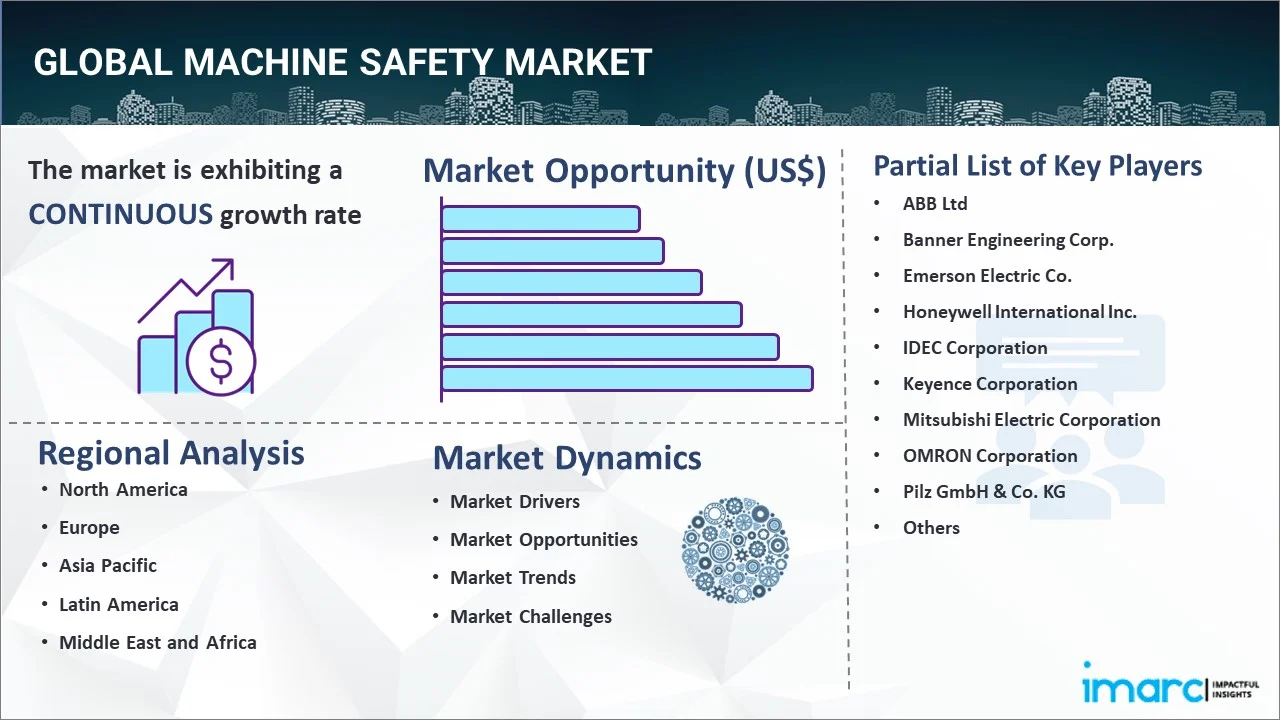This screenshot has width=1280, height=720.
Task: Select the shortest top bar in chart
Action: click(x=540, y=218)
